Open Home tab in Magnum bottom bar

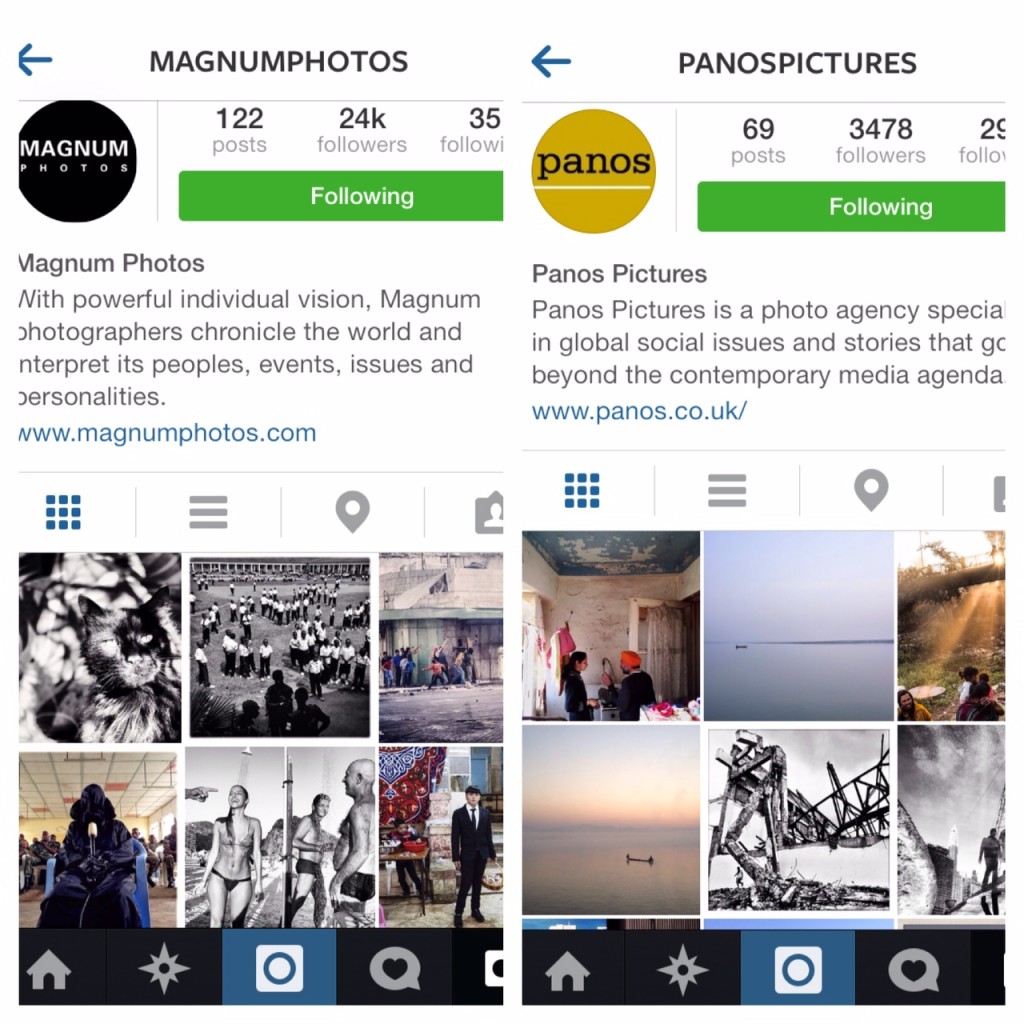point(50,969)
